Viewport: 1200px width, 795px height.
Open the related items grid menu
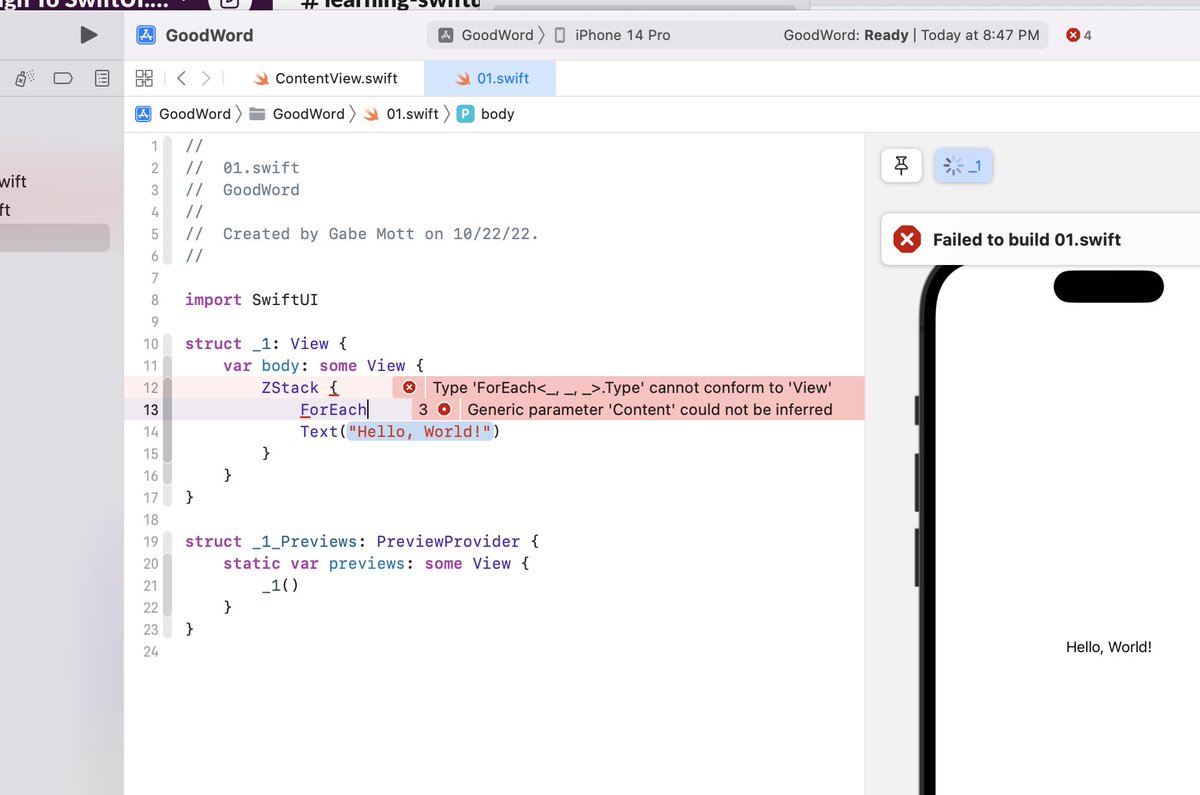[144, 78]
